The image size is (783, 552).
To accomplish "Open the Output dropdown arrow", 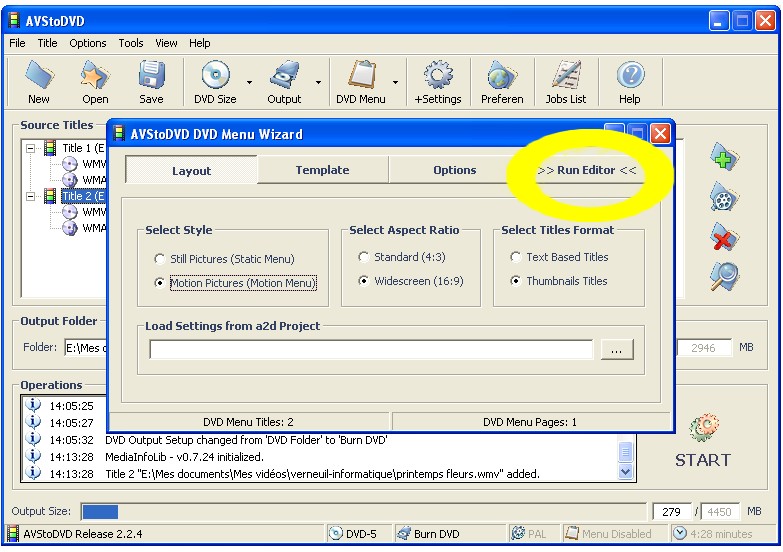I will point(318,83).
